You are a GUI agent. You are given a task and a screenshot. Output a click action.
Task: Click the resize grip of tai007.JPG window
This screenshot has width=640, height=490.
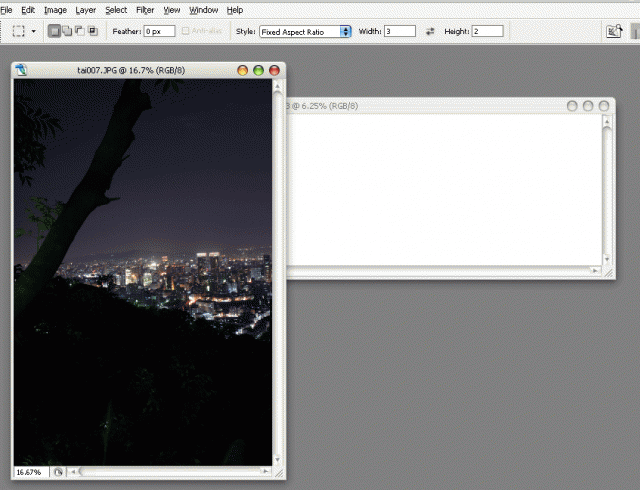click(x=279, y=473)
